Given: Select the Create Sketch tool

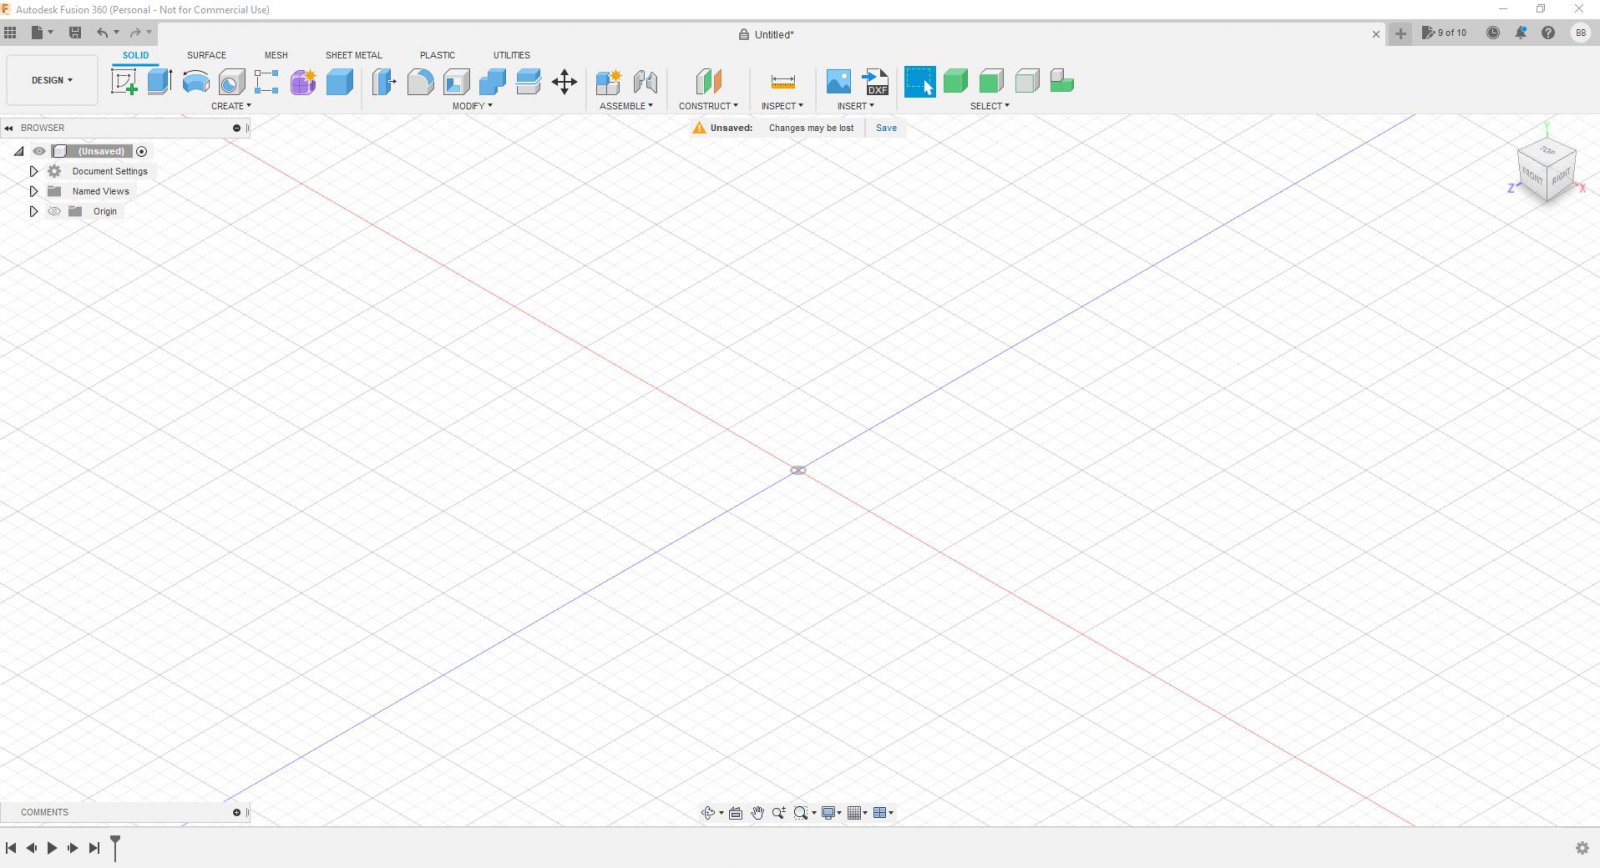Looking at the screenshot, I should tap(124, 82).
